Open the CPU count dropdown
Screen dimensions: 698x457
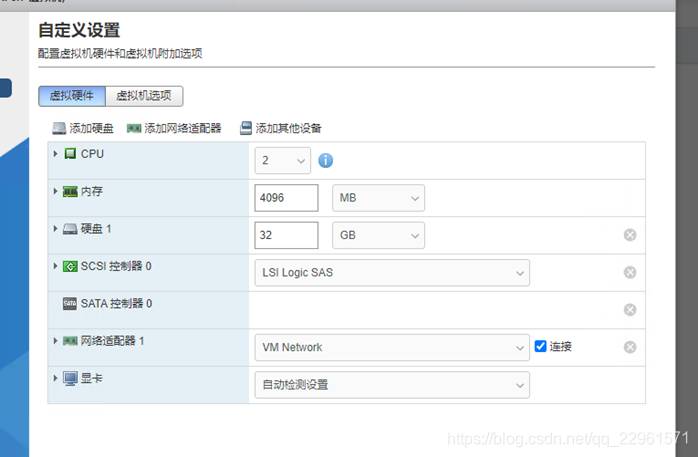coord(285,161)
